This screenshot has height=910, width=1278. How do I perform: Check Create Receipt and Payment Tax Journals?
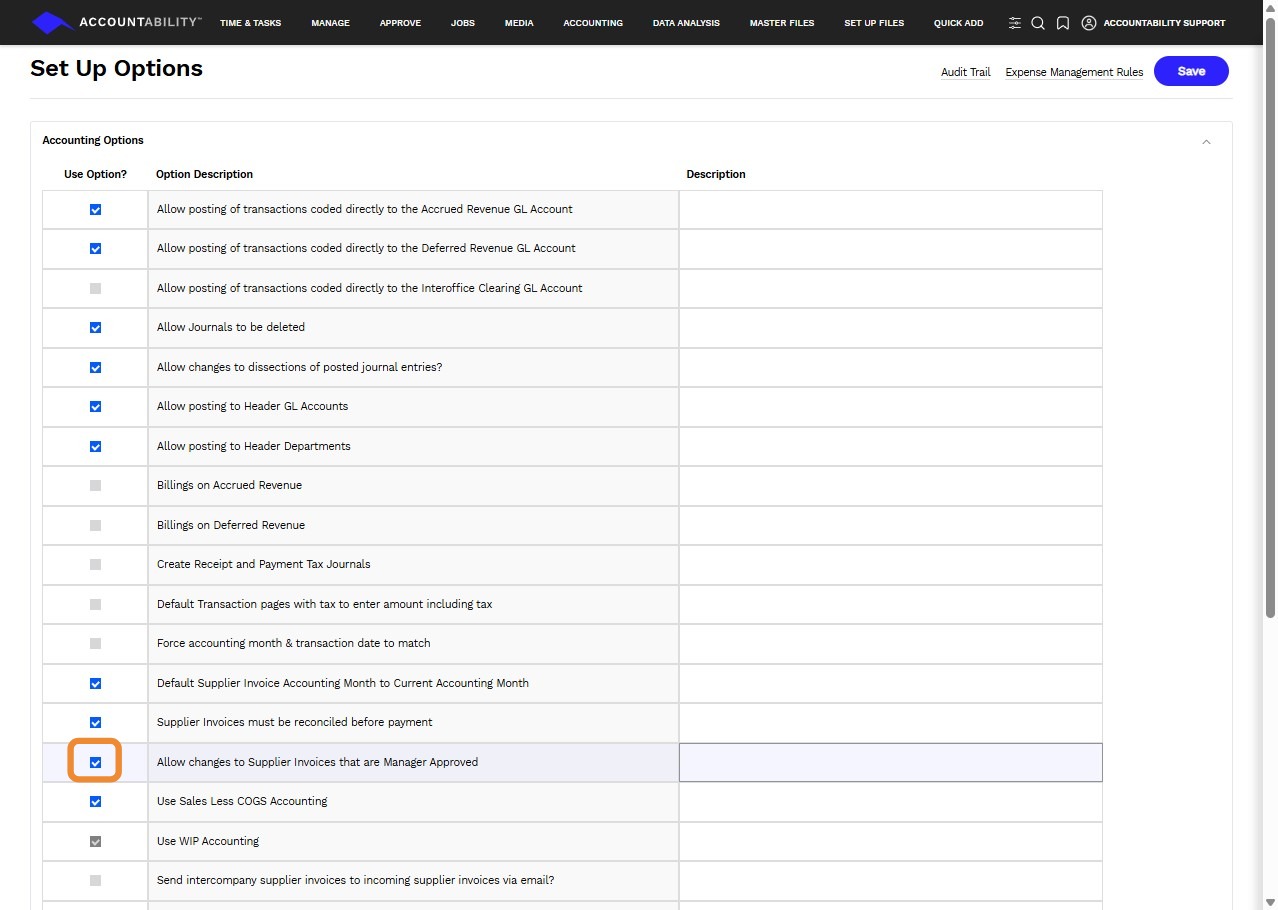(x=96, y=565)
